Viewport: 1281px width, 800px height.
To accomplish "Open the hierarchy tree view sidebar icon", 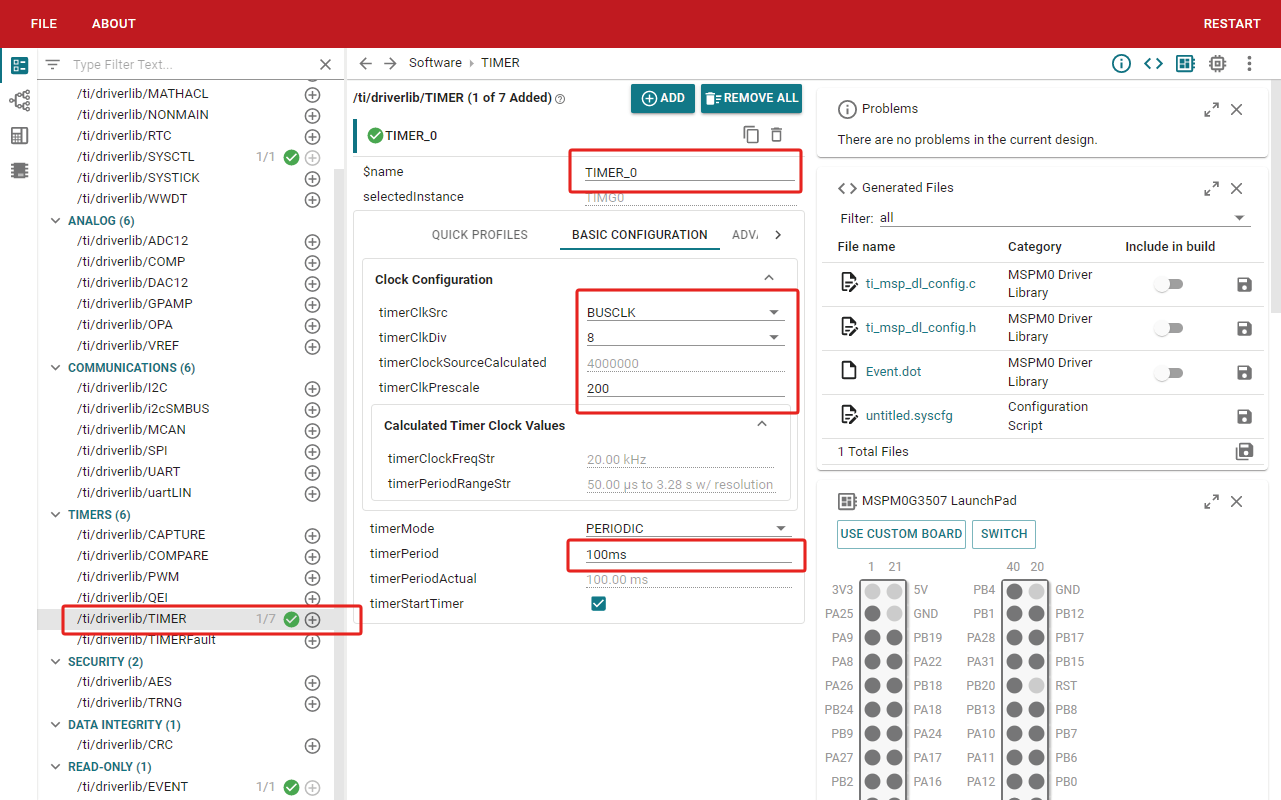I will click(x=19, y=100).
